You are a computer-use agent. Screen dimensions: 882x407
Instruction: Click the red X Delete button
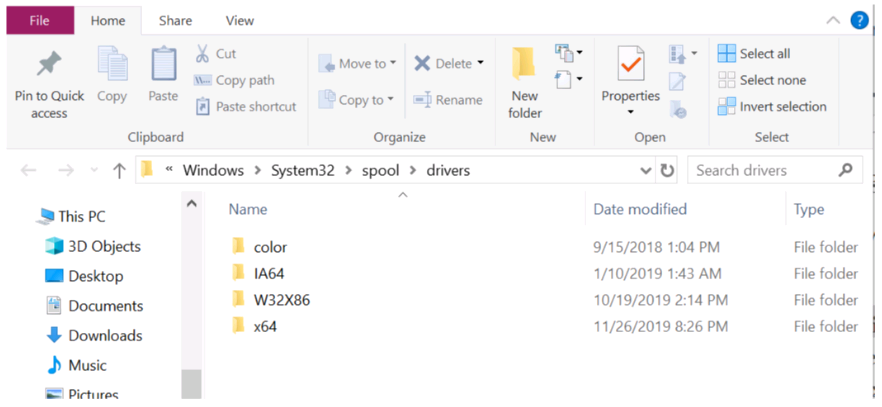tap(442, 64)
